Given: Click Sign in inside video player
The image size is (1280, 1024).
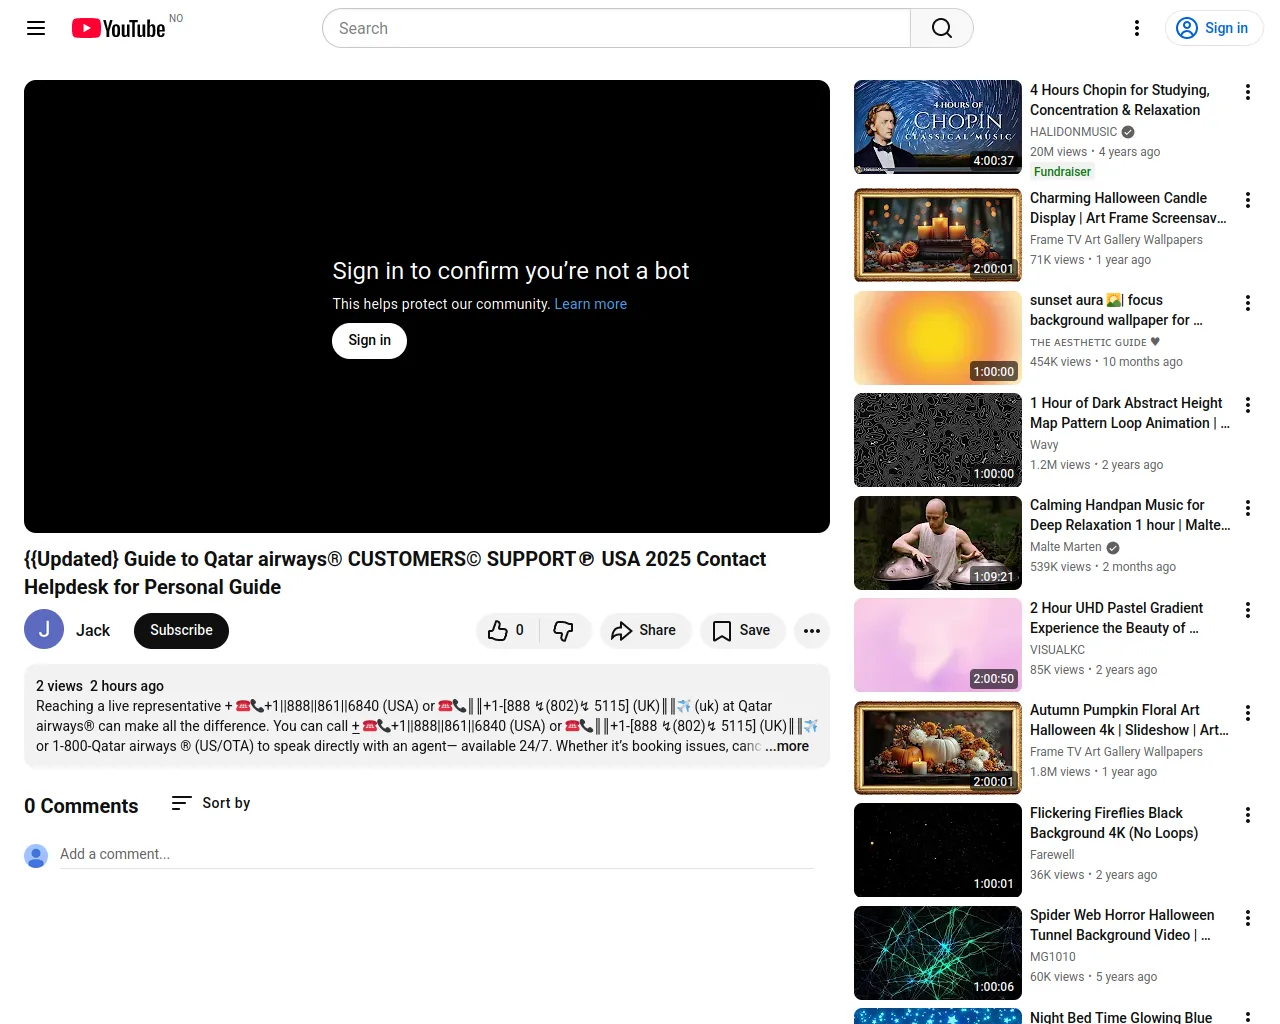Looking at the screenshot, I should pyautogui.click(x=369, y=341).
